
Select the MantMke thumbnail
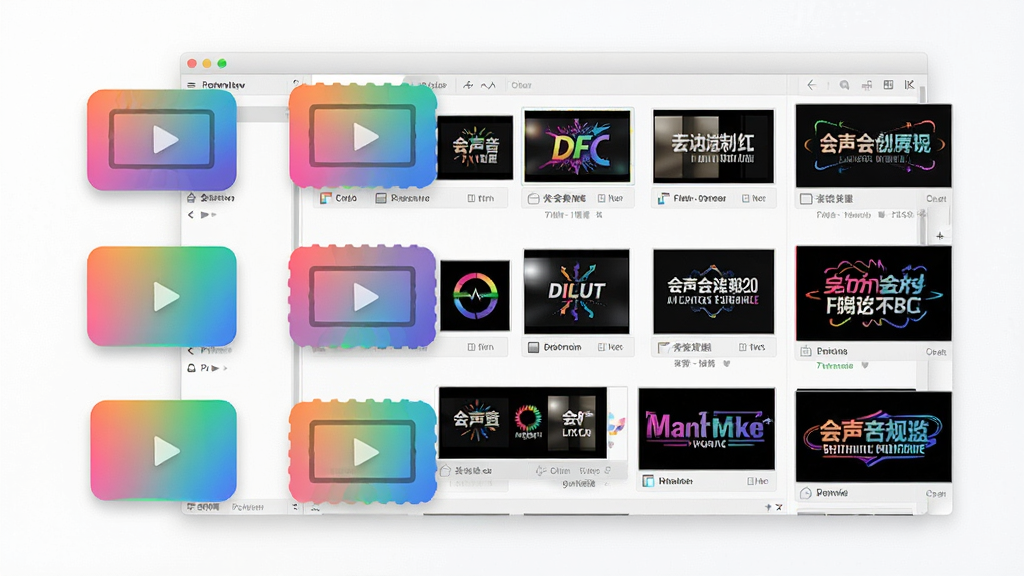click(x=707, y=428)
